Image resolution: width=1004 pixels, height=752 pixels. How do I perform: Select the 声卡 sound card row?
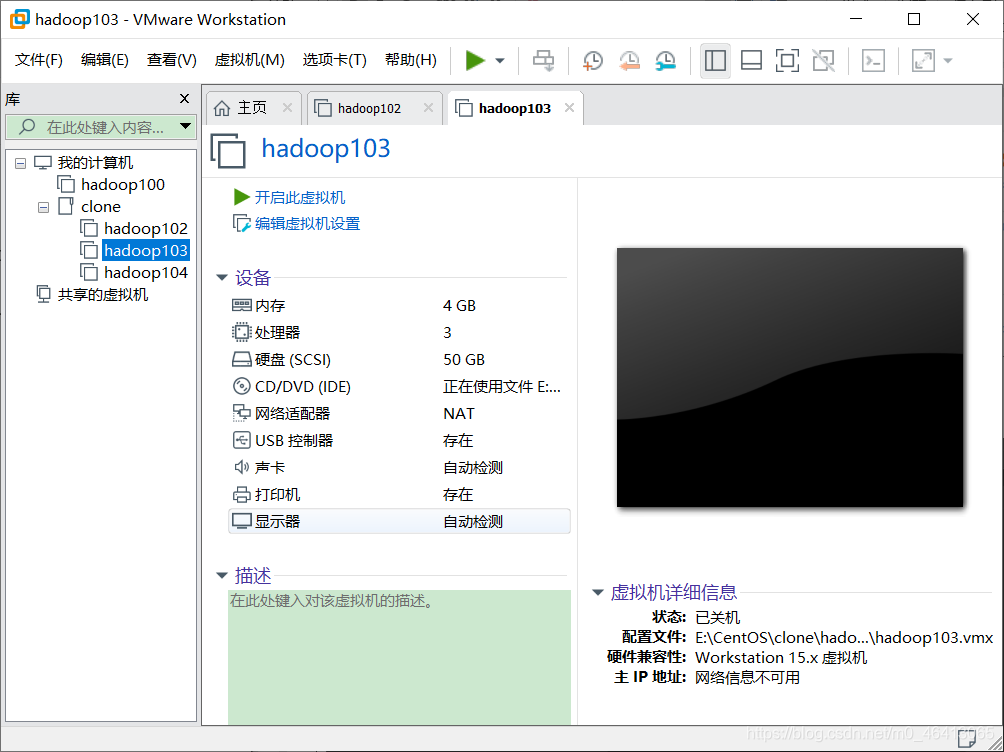pos(399,468)
